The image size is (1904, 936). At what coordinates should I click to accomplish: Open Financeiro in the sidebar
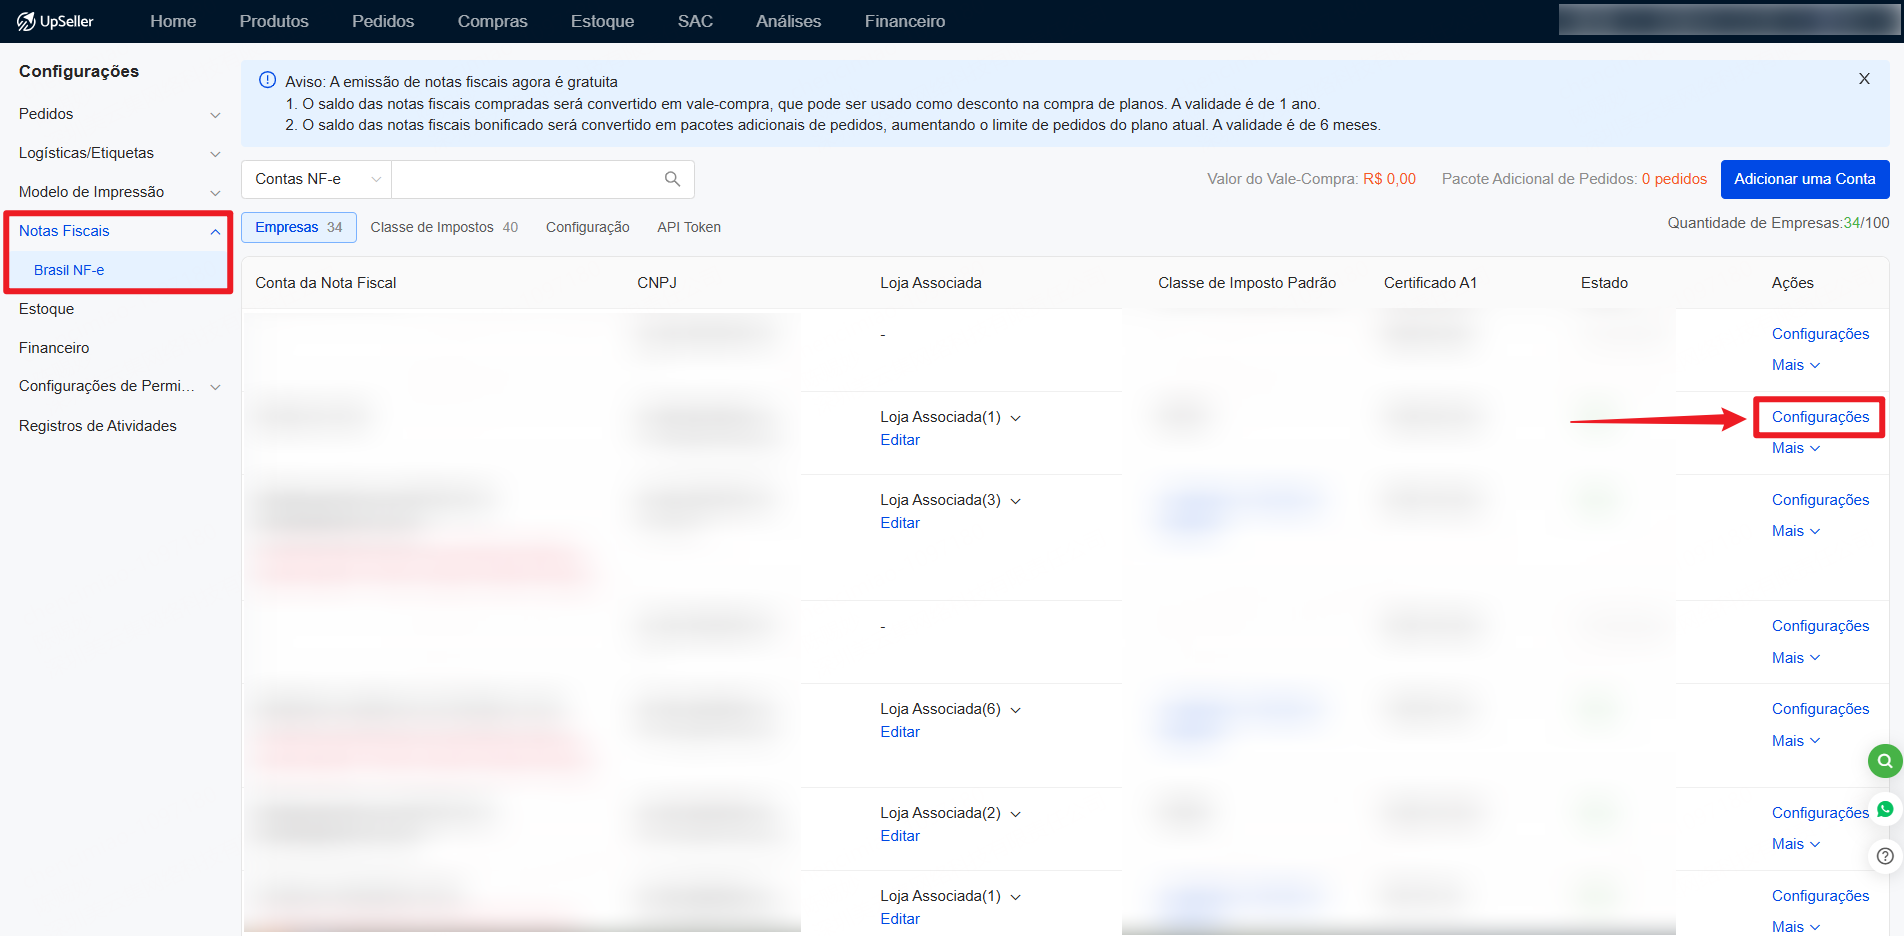point(54,348)
